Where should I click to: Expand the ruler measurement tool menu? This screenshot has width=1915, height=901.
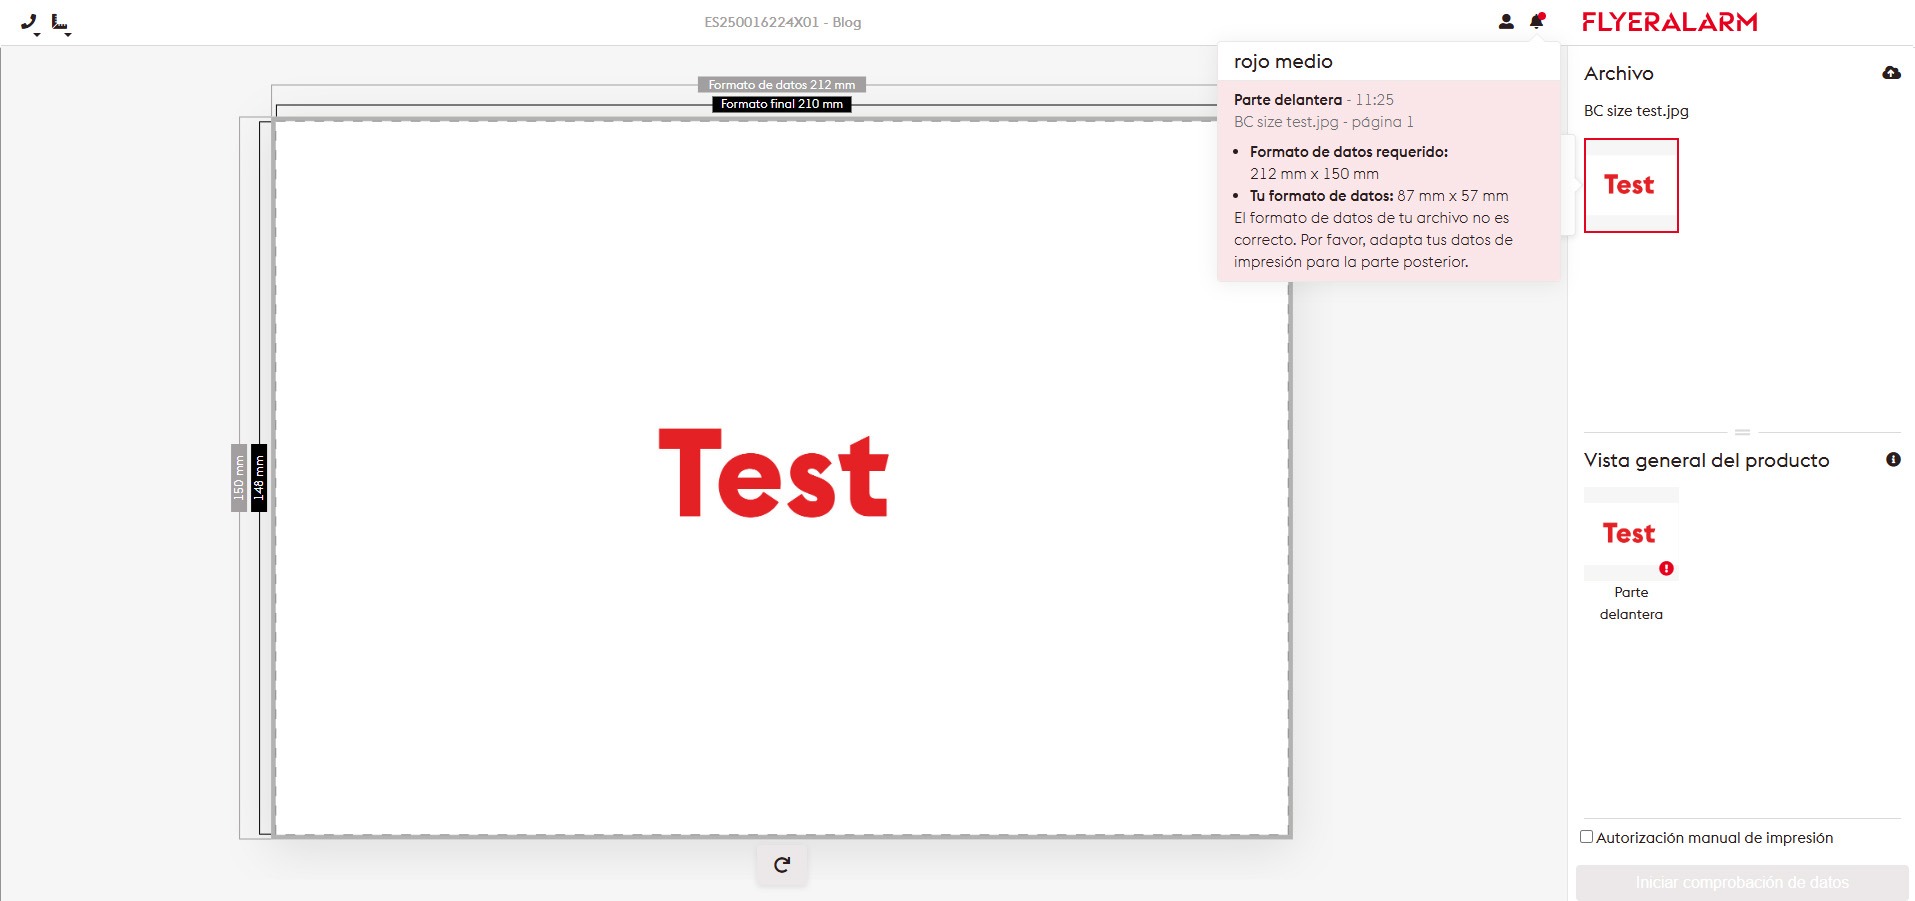pos(60,23)
